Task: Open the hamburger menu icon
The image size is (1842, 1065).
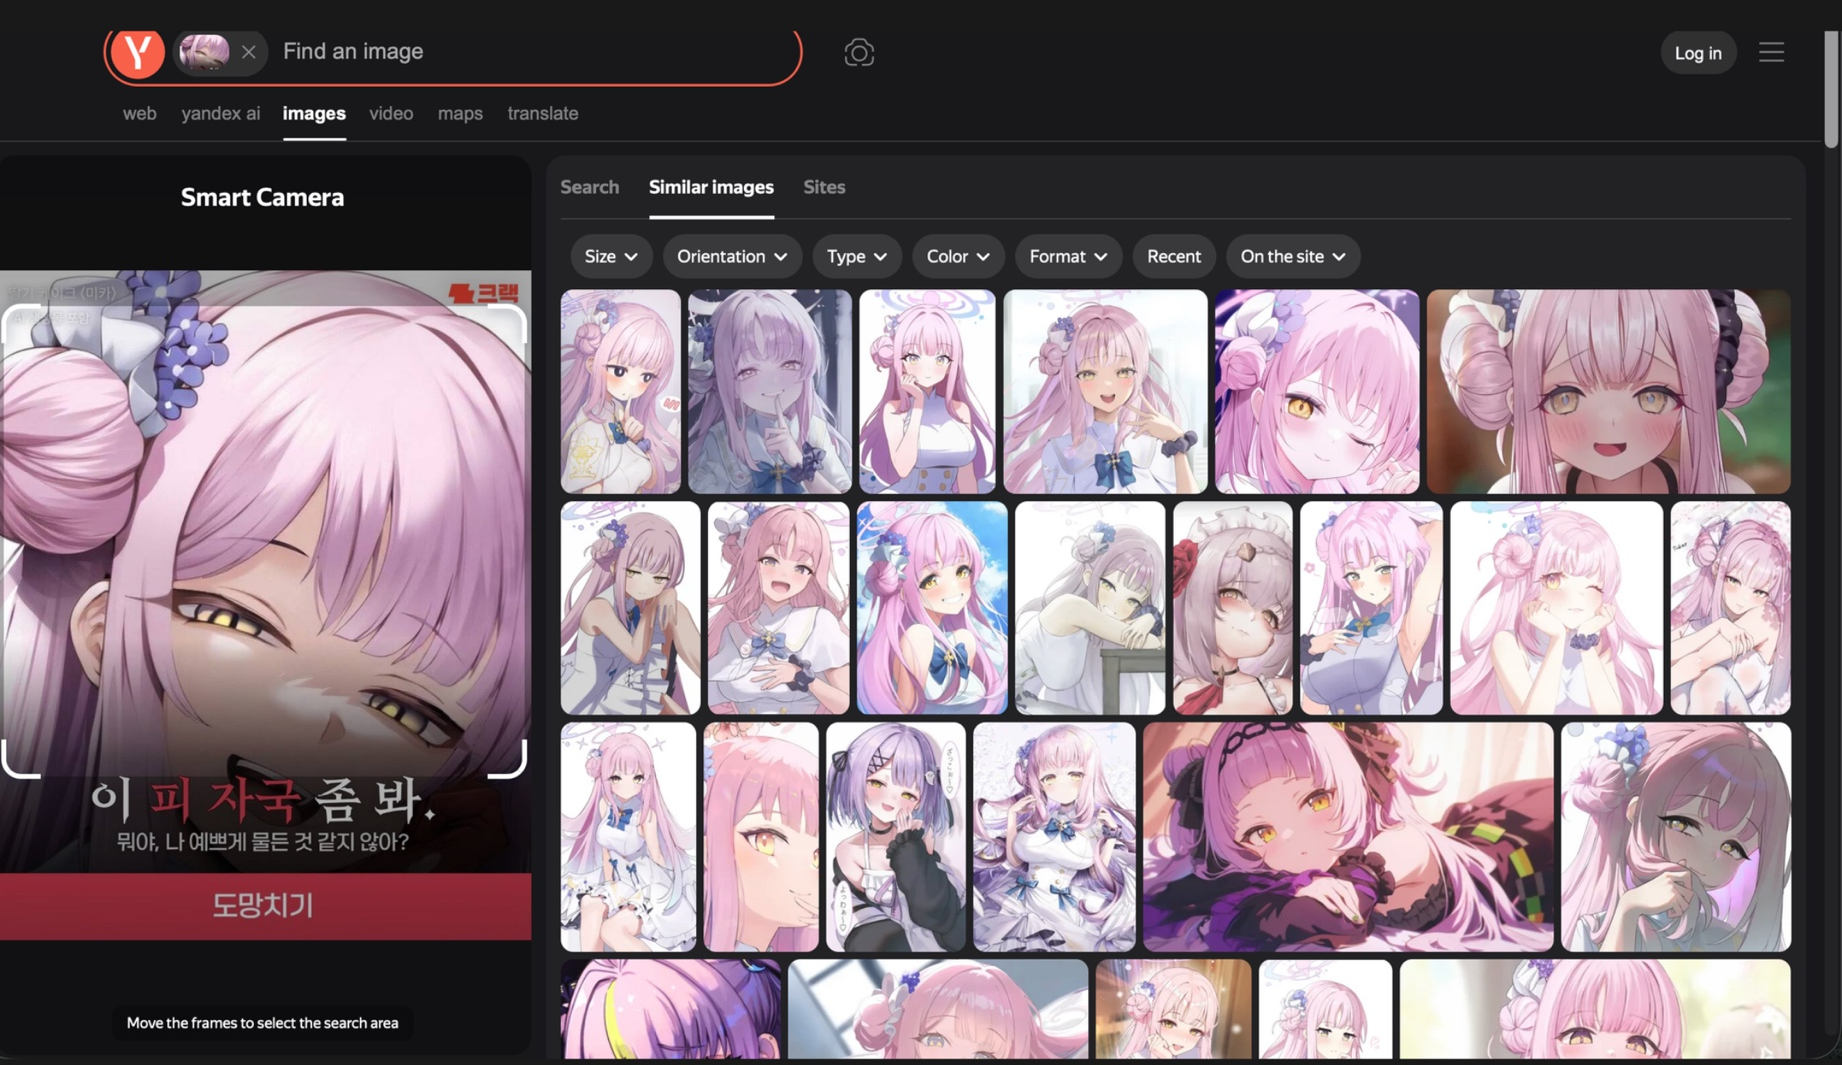Action: coord(1771,52)
